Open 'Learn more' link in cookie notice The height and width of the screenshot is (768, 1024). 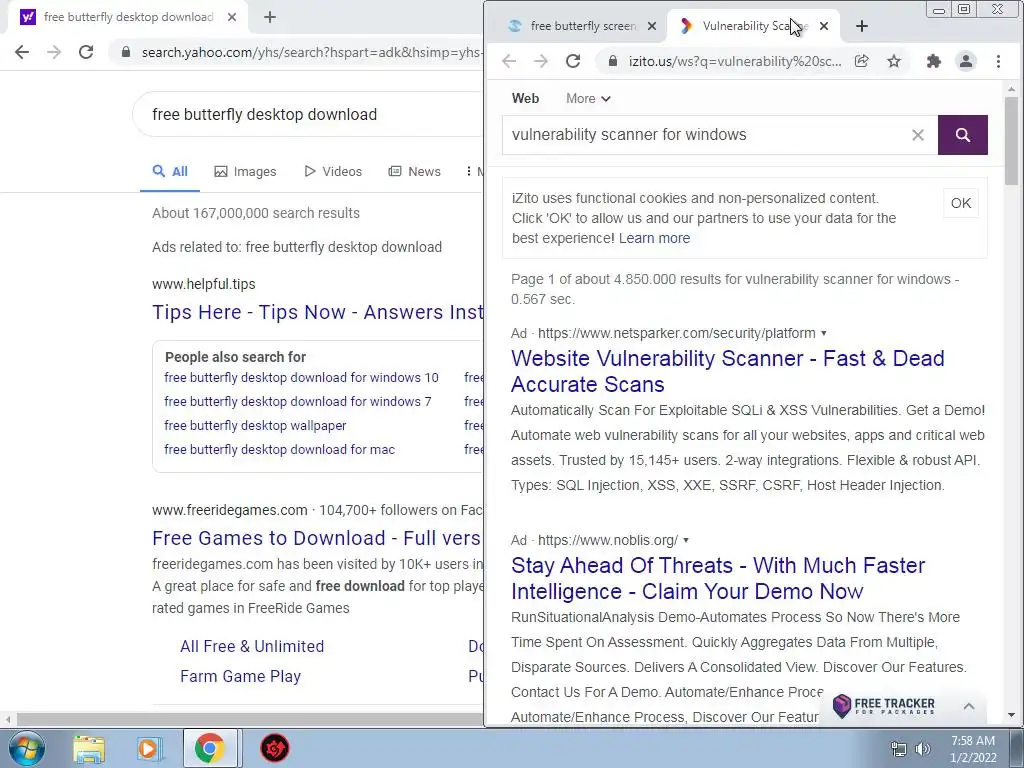(x=654, y=238)
